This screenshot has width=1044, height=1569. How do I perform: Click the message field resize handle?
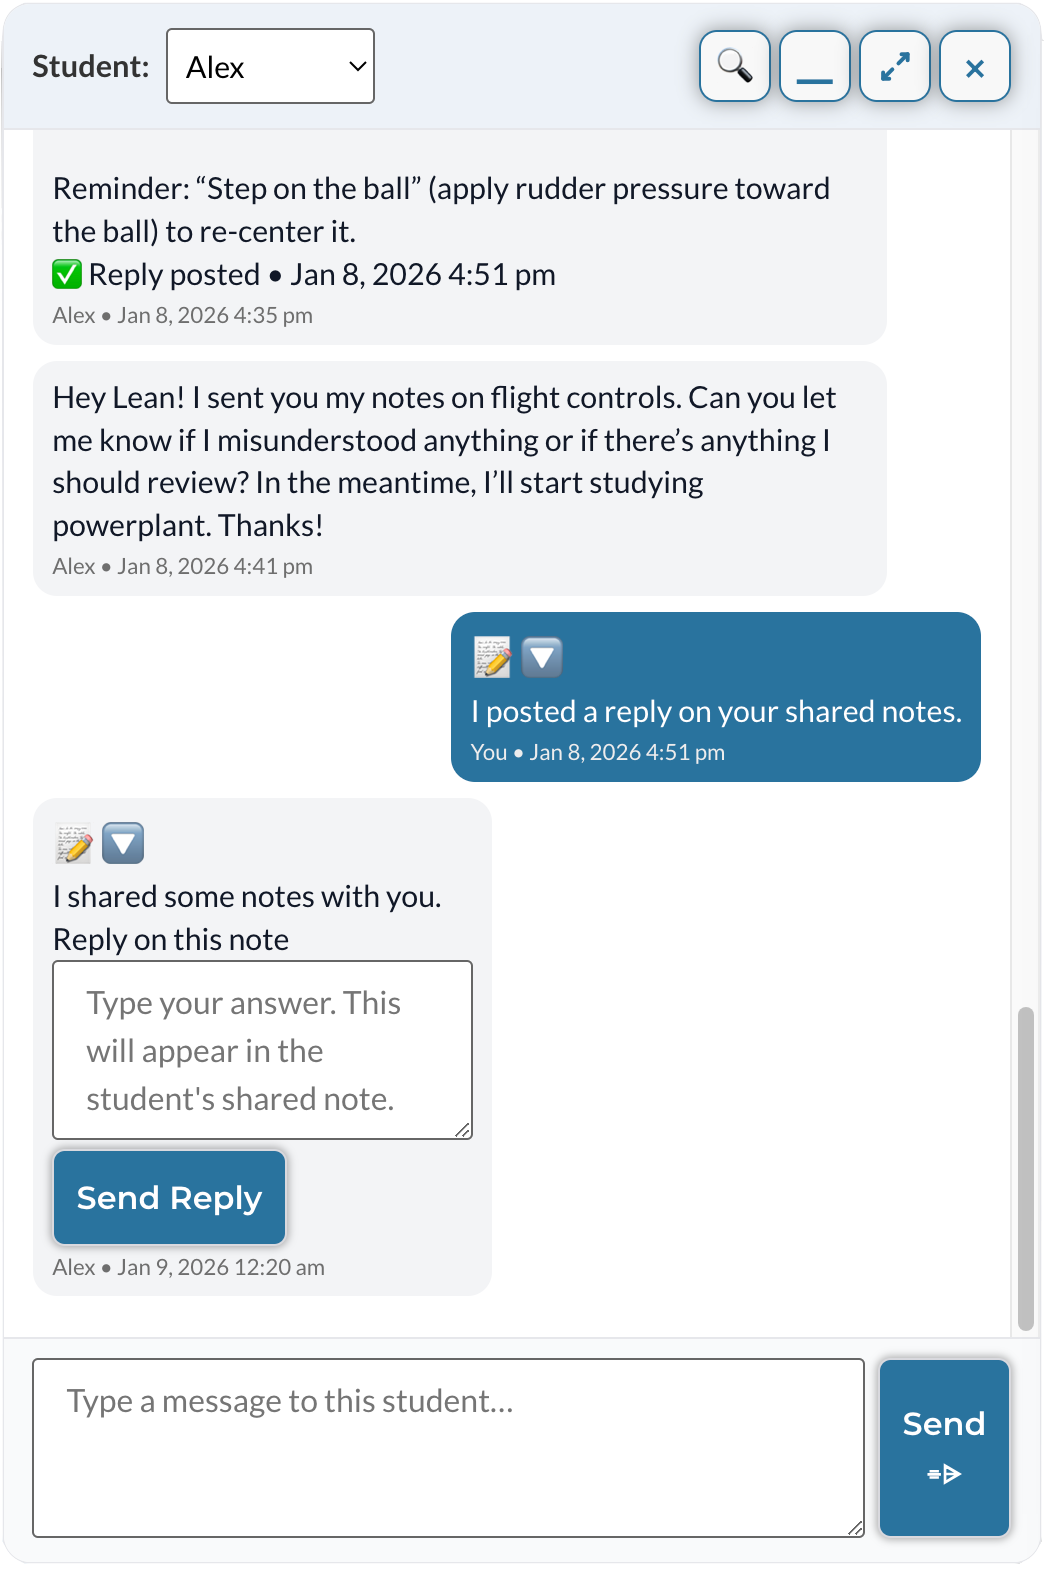pyautogui.click(x=855, y=1528)
